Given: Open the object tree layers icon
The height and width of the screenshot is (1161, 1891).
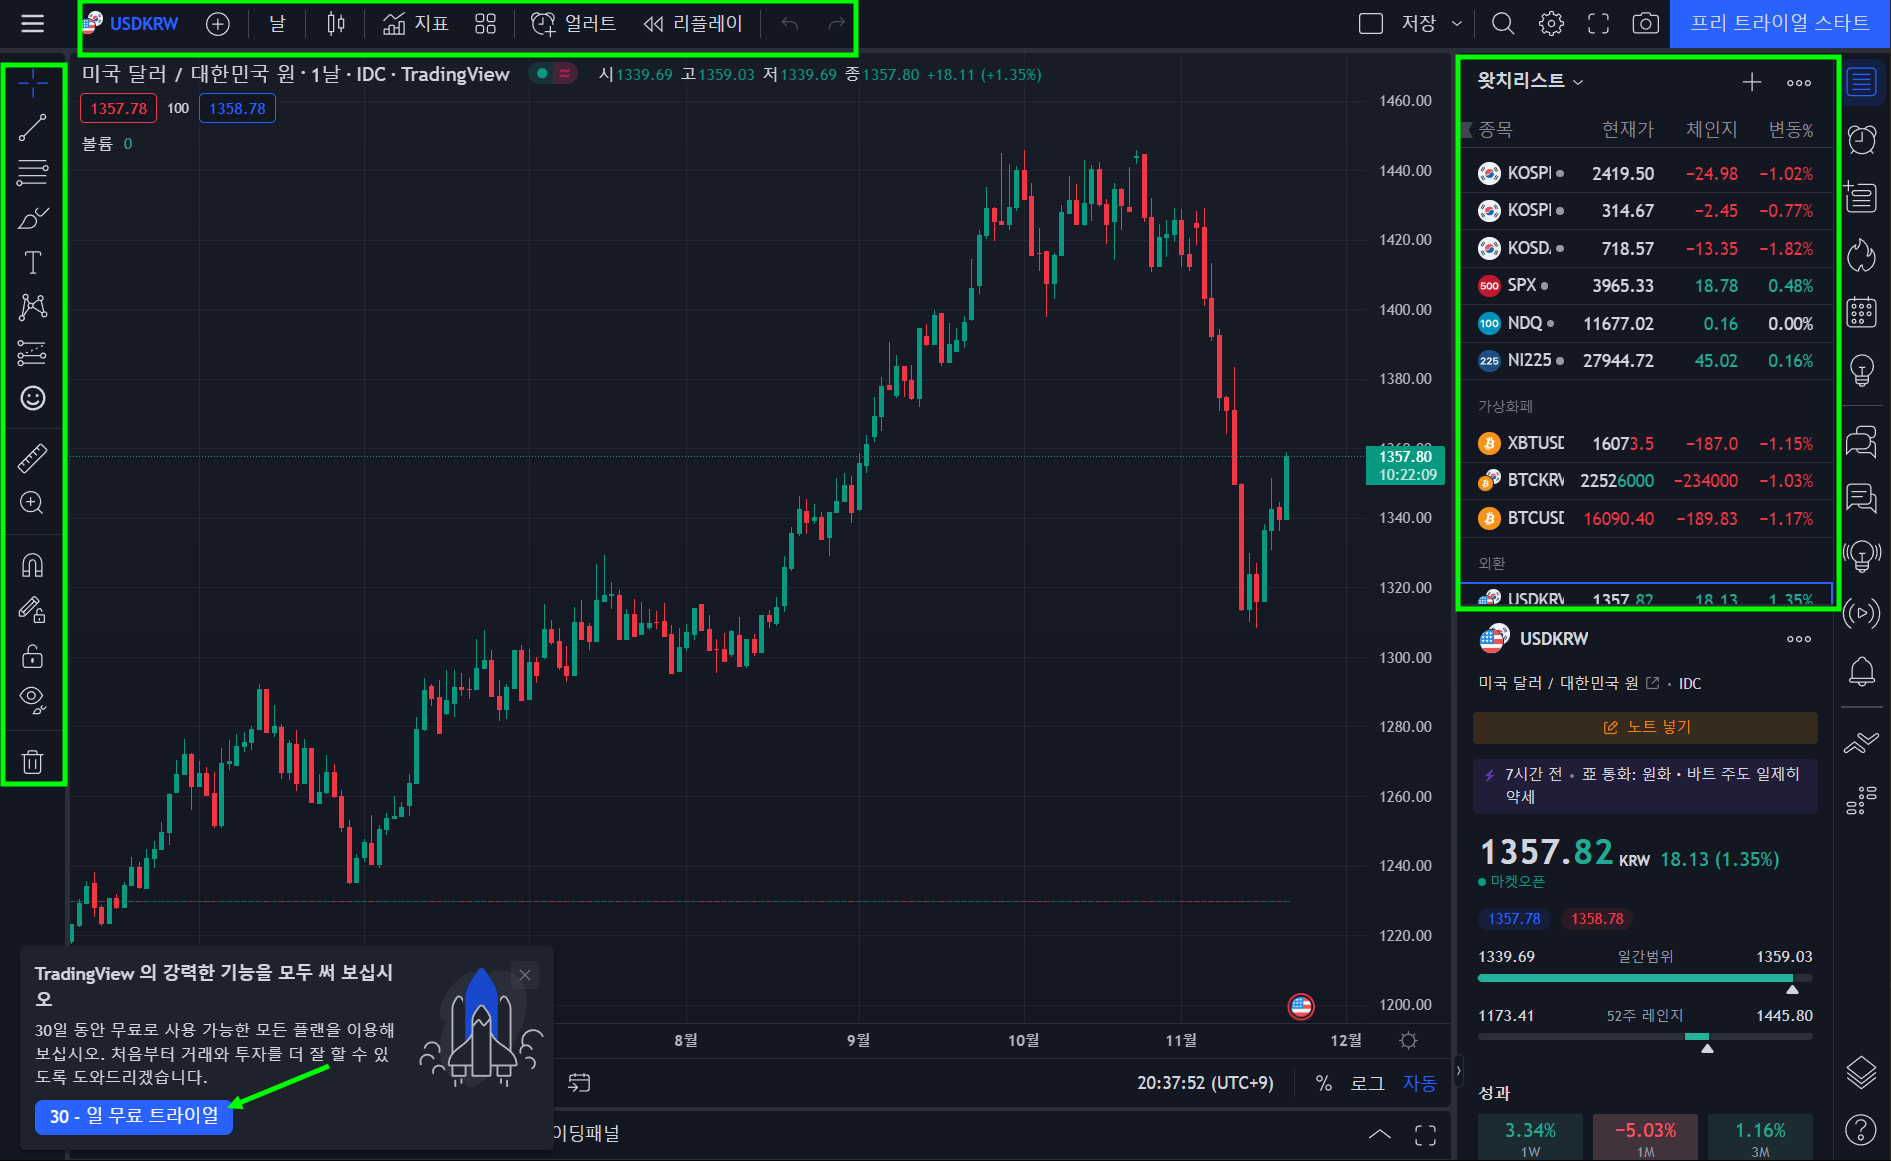Looking at the screenshot, I should pyautogui.click(x=1861, y=1073).
